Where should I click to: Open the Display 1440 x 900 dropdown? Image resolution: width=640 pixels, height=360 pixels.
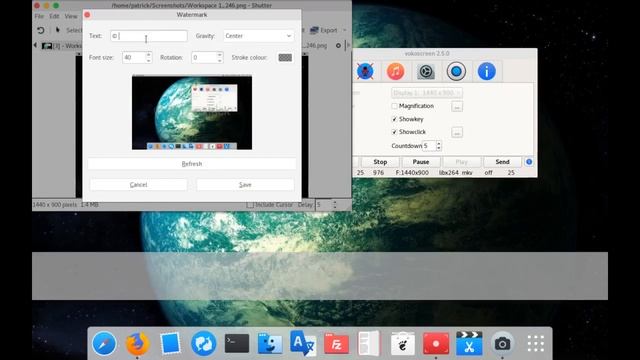click(x=427, y=93)
